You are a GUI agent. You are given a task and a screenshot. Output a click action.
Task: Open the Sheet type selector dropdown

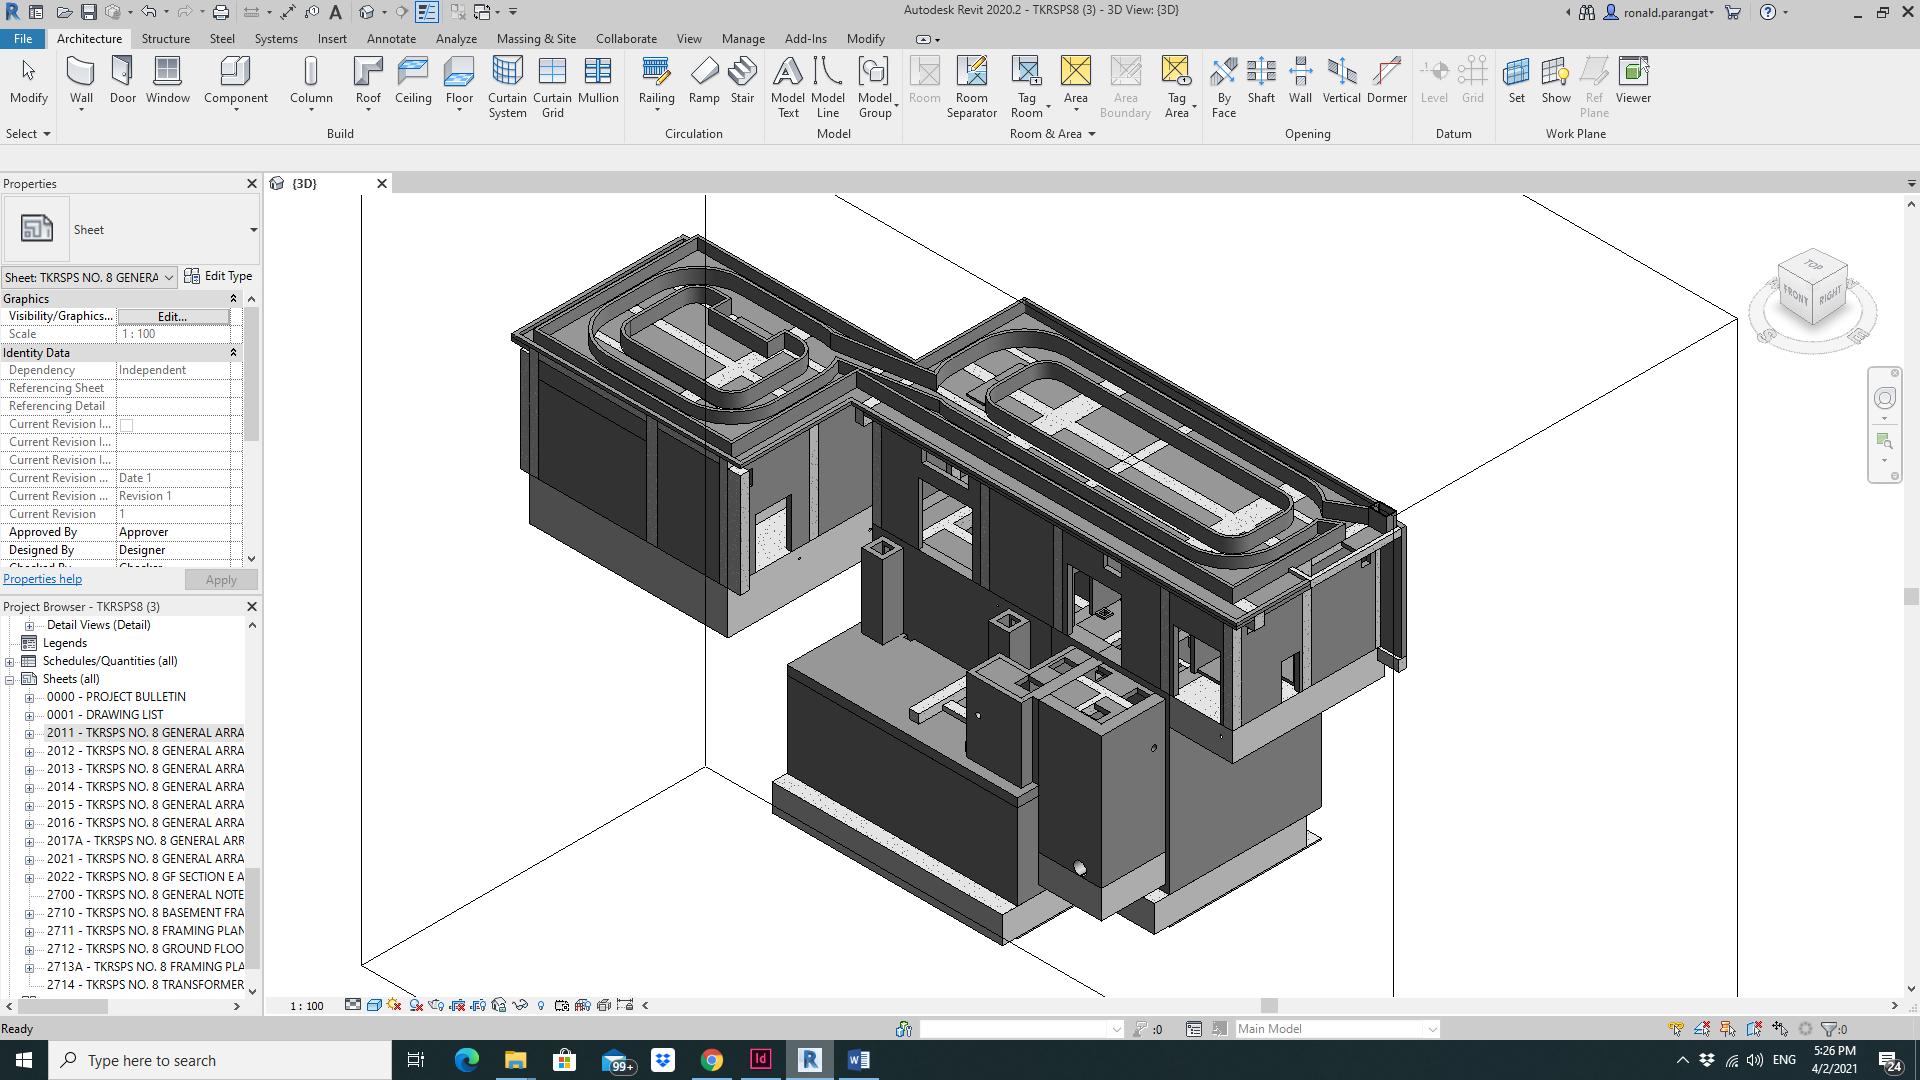click(x=253, y=230)
